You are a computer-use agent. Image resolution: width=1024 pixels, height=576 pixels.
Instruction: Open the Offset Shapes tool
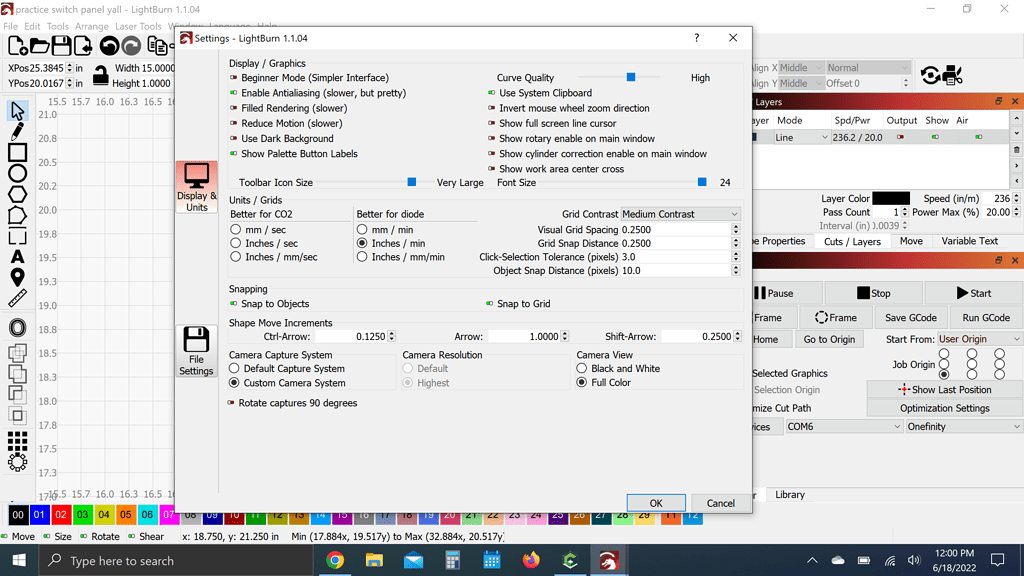tap(18, 327)
